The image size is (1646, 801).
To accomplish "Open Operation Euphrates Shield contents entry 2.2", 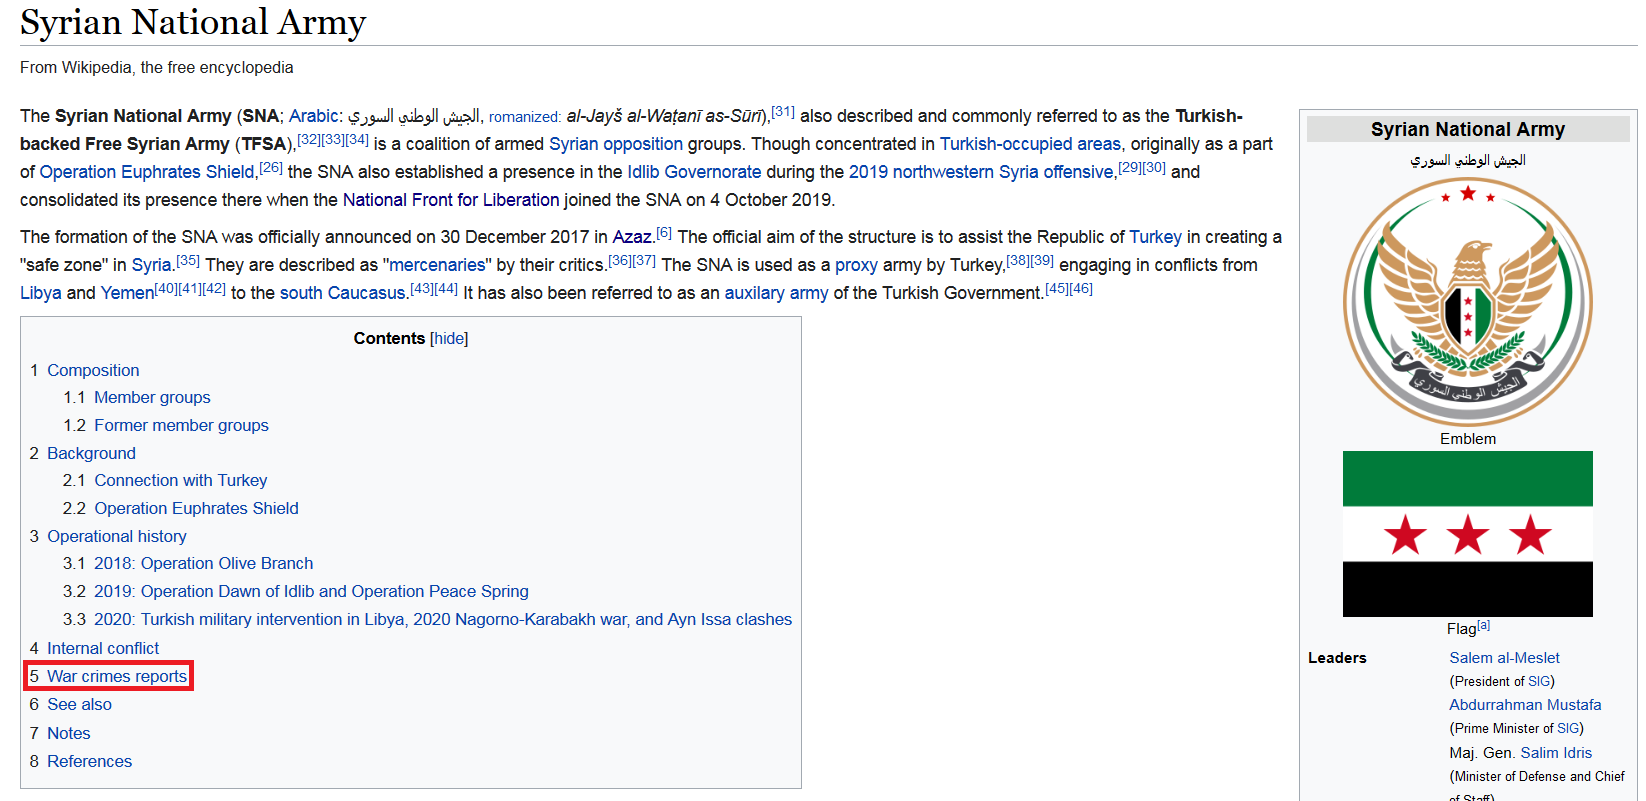I will pos(196,508).
